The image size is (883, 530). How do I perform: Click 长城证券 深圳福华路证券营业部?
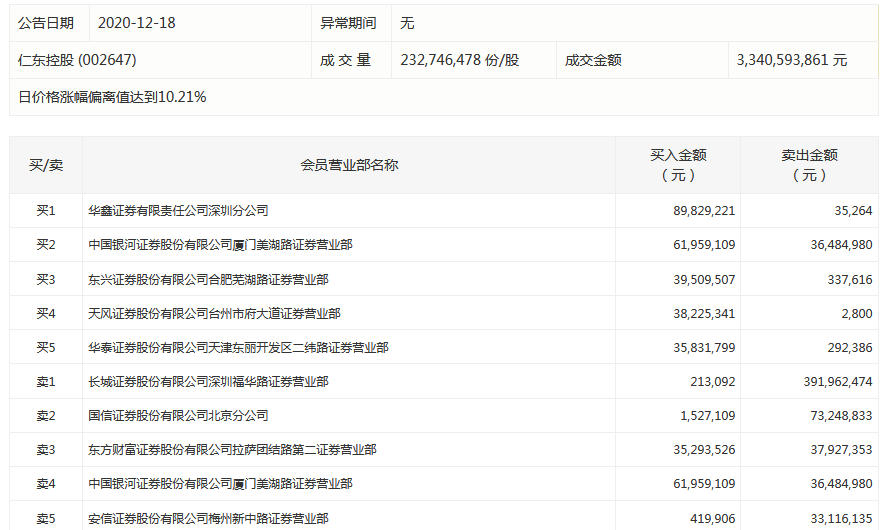[208, 381]
